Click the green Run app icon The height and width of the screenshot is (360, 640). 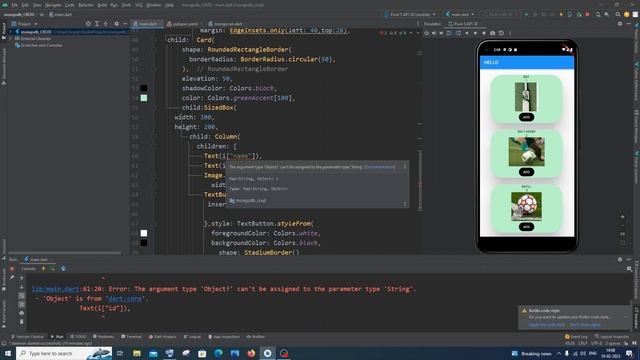point(527,14)
